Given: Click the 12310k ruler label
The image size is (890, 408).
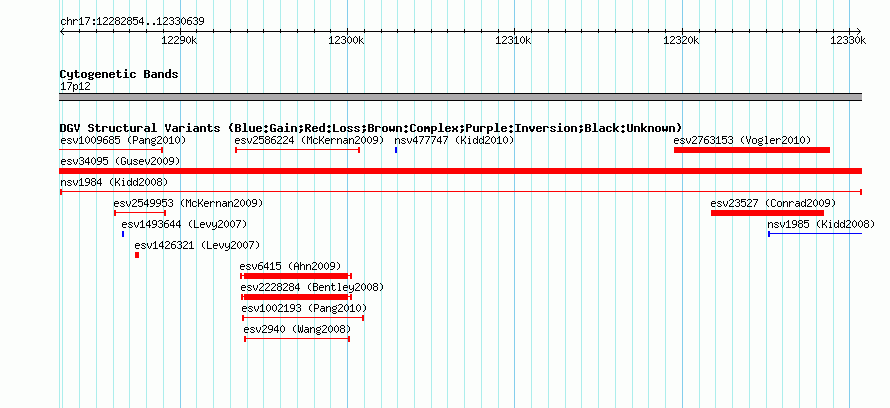Looking at the screenshot, I should tap(514, 40).
